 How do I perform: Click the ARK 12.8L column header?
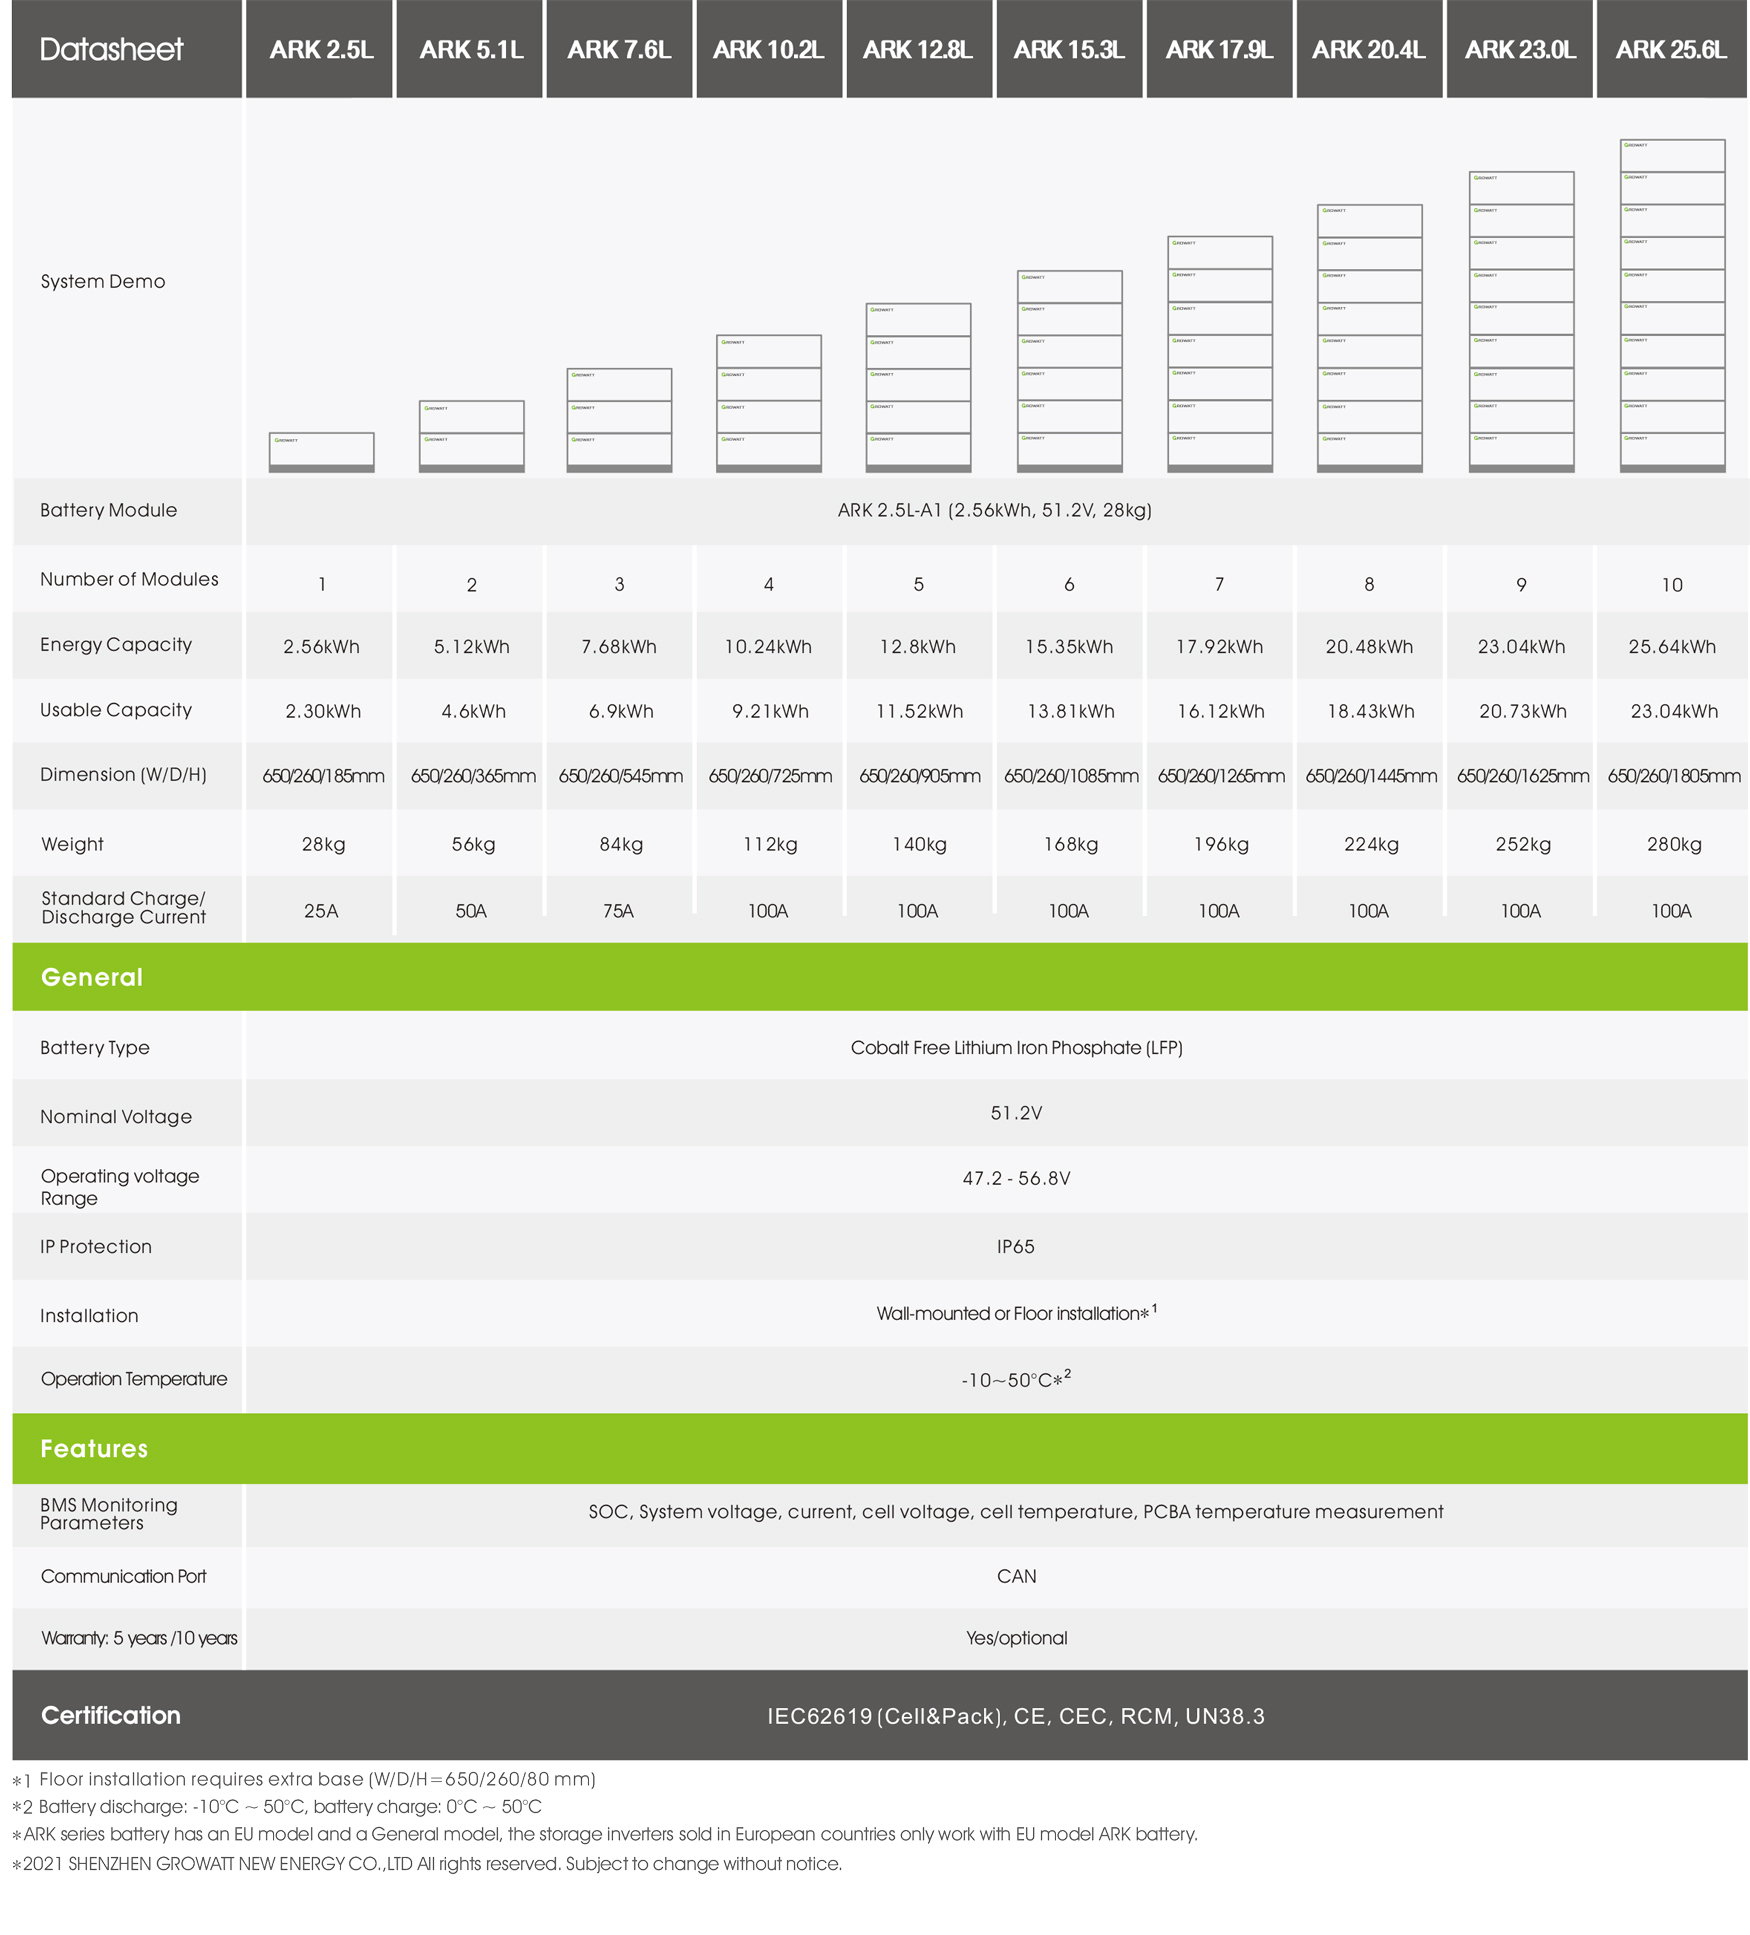coord(918,49)
